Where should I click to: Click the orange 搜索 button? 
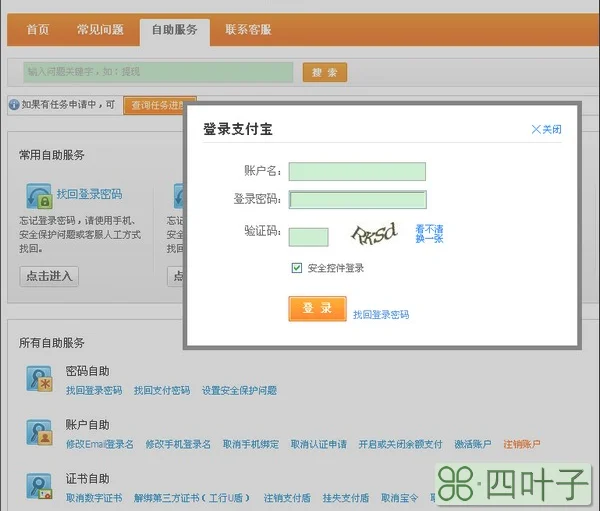coord(325,72)
